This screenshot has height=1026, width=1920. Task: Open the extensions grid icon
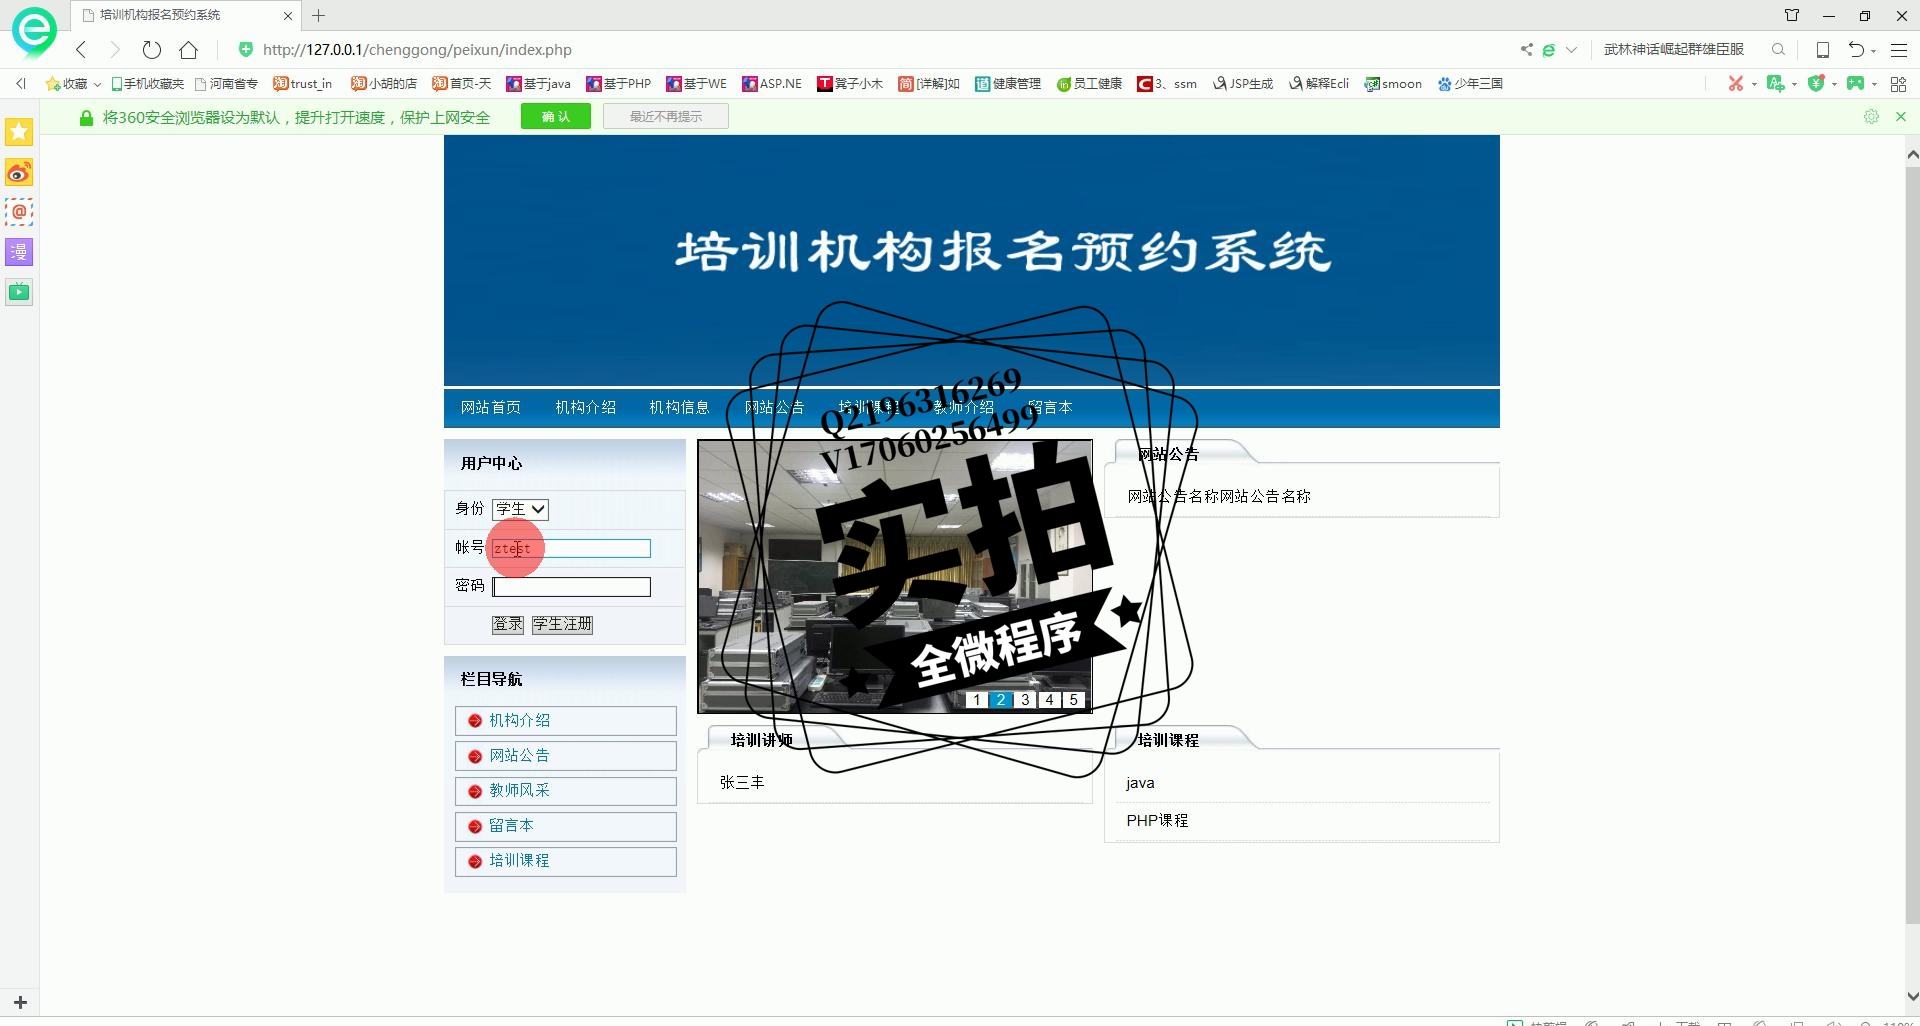coord(1898,84)
